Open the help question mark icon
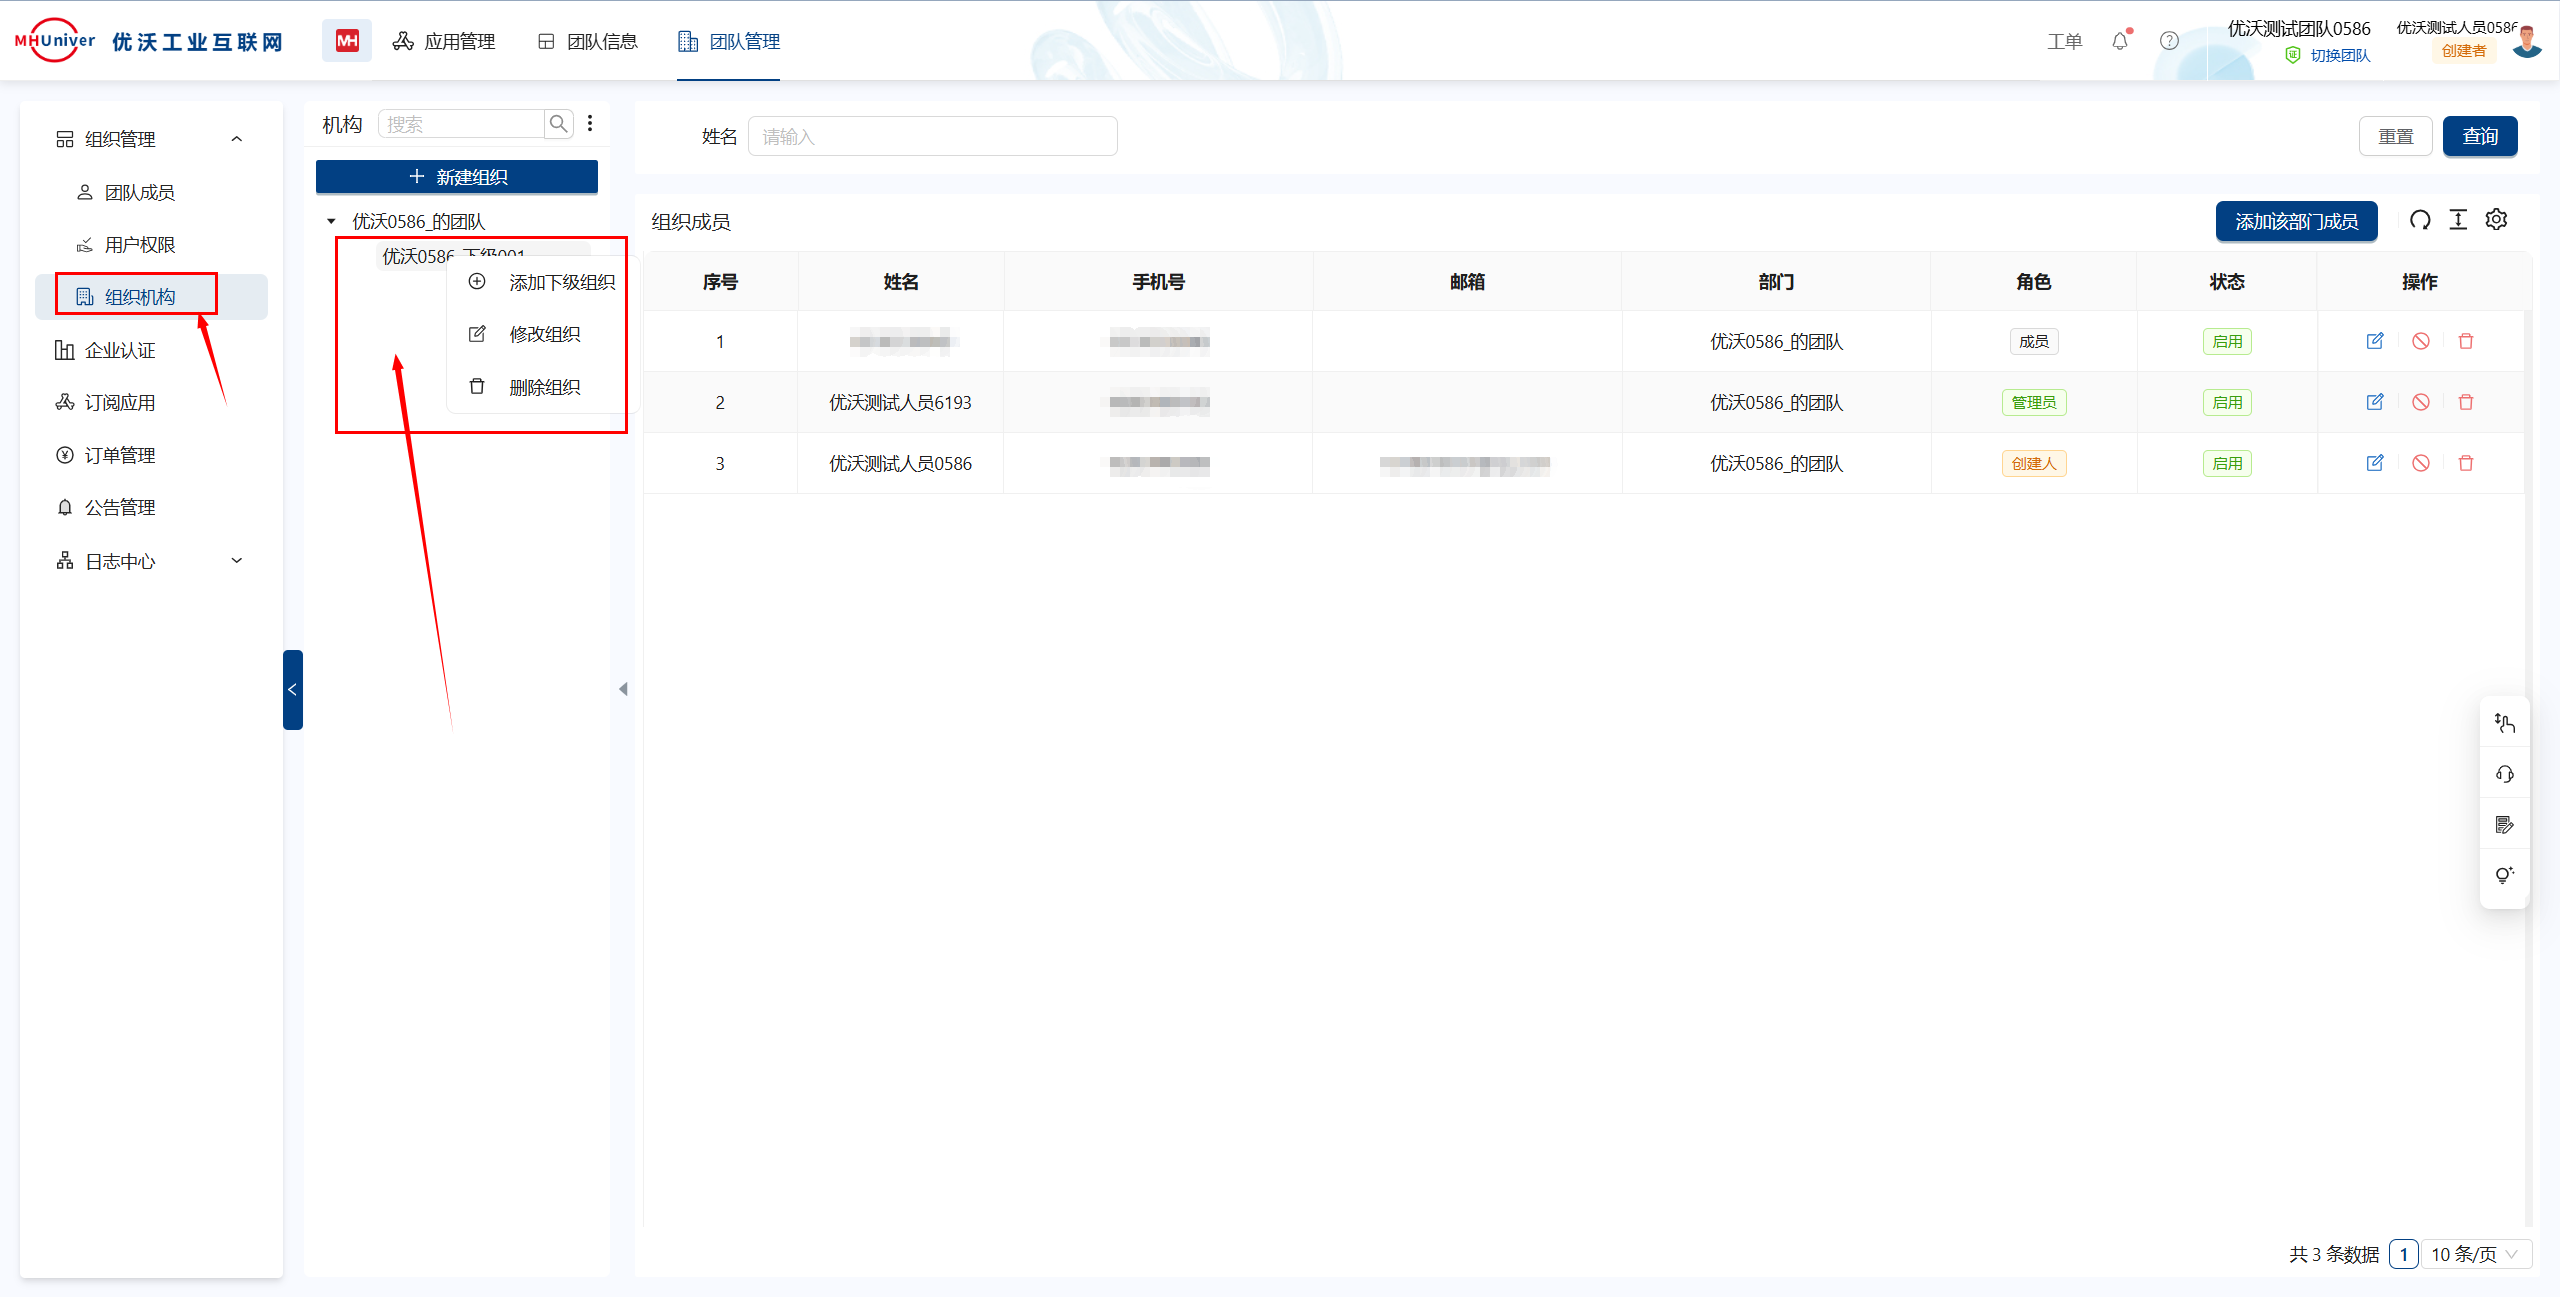Viewport: 2560px width, 1297px height. tap(2169, 41)
